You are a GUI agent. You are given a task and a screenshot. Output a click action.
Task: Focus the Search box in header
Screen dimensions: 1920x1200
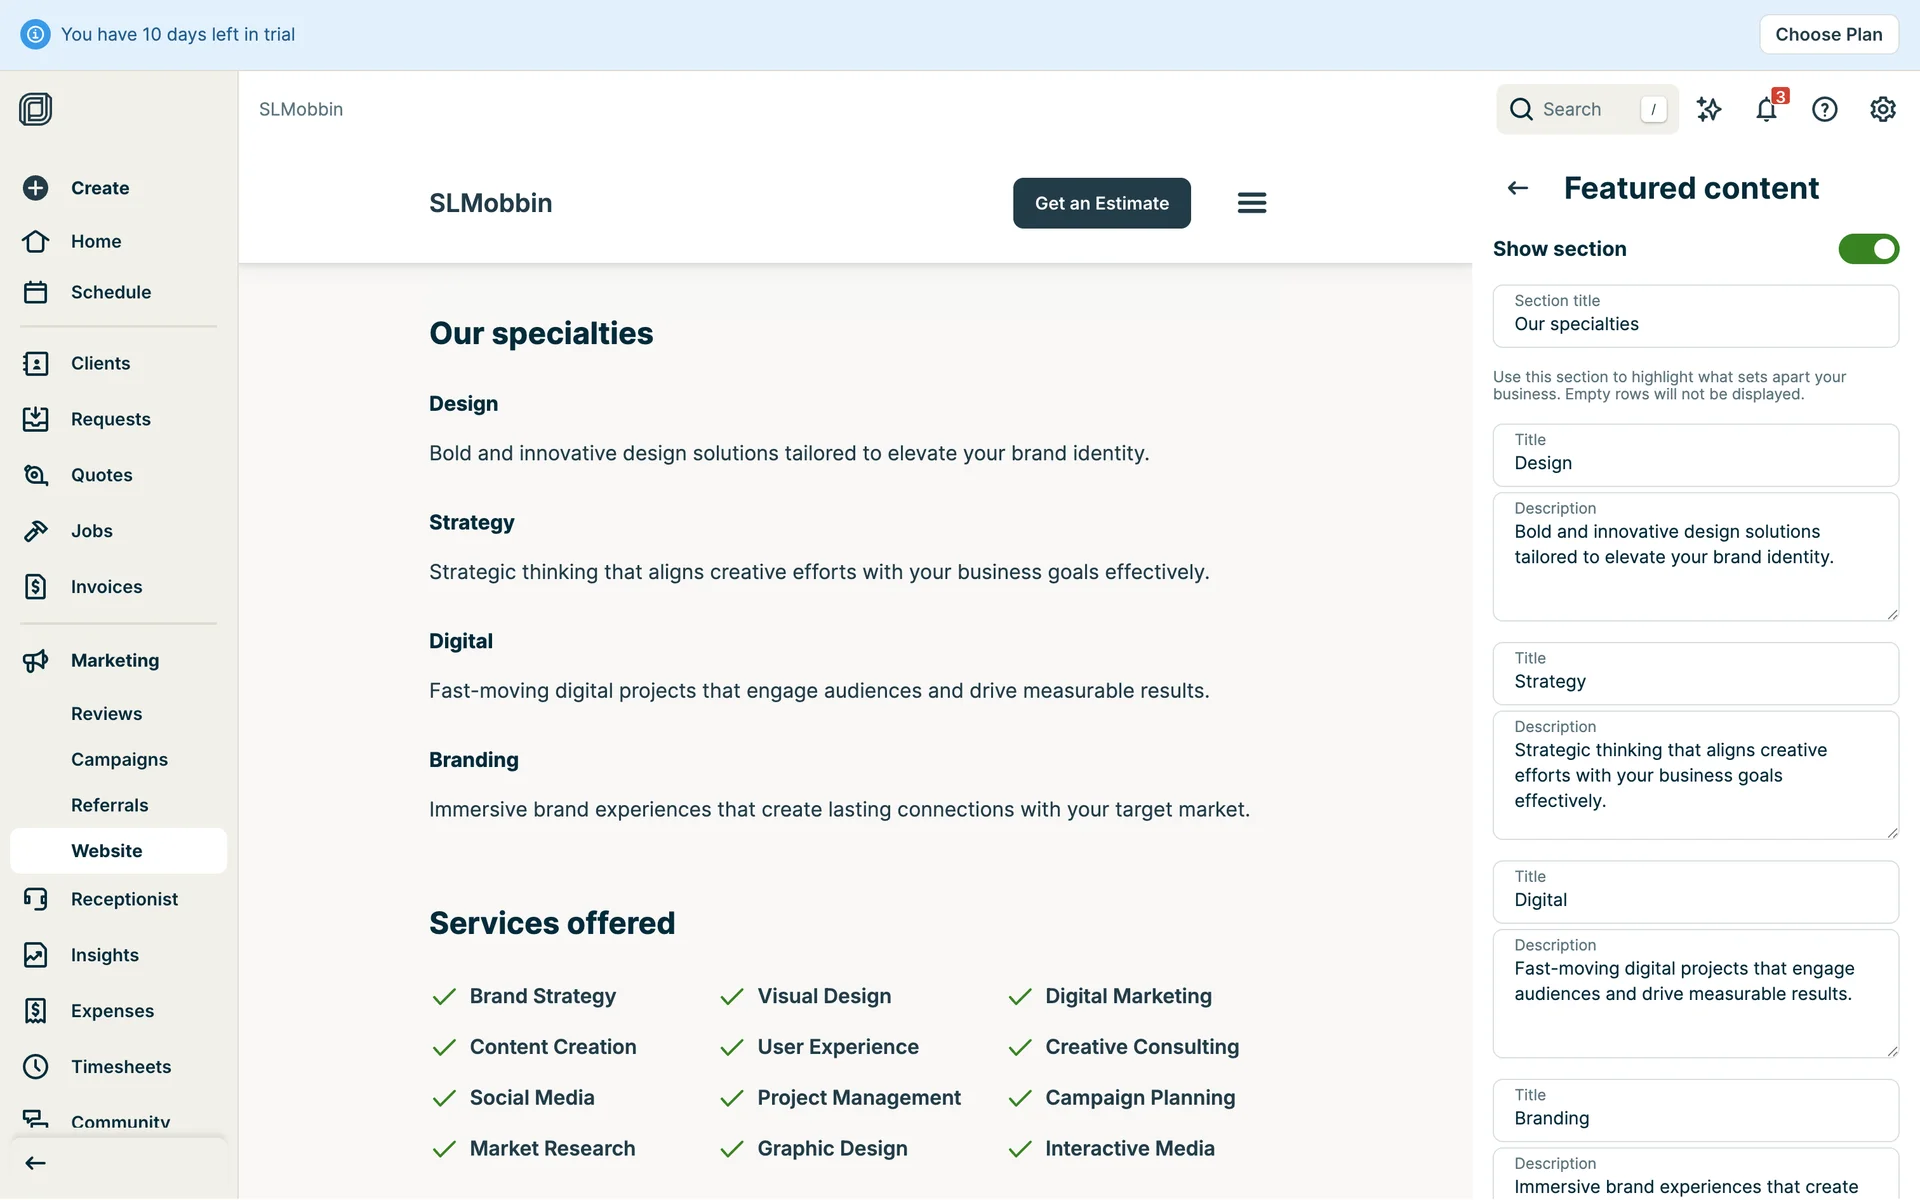(x=1586, y=109)
